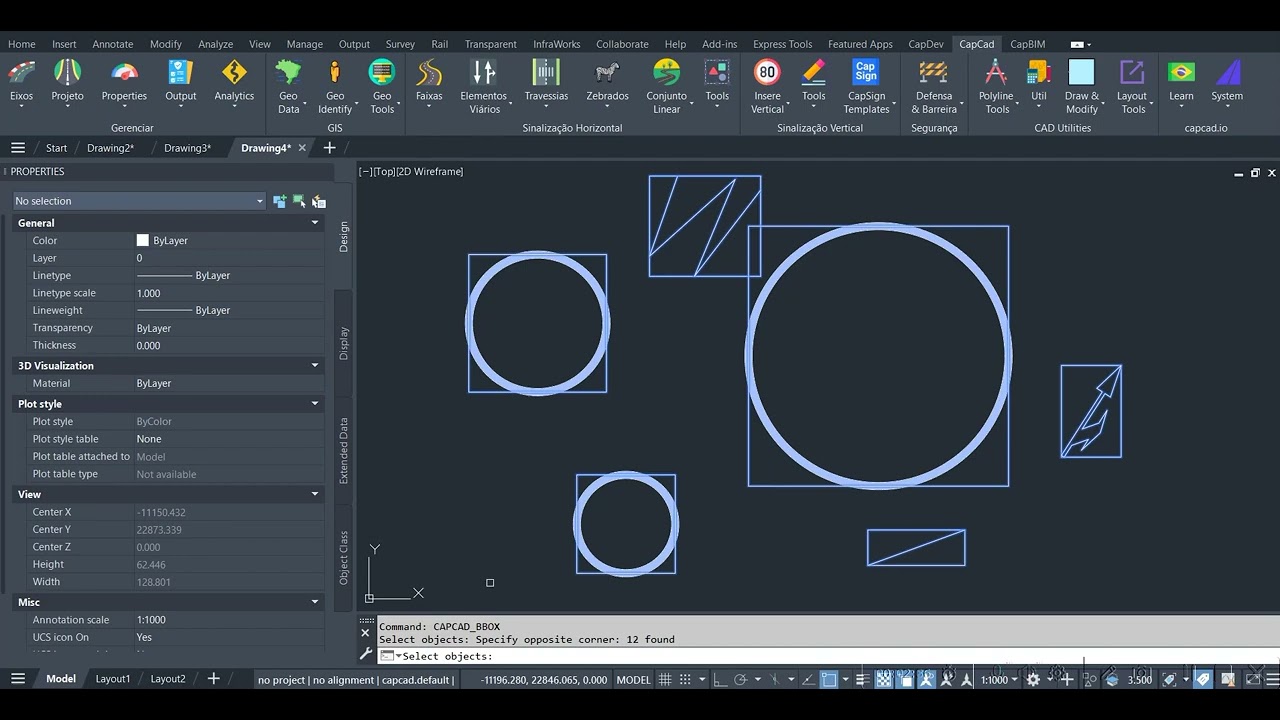Open the Analytics tool
This screenshot has width=1280, height=720.
click(234, 82)
